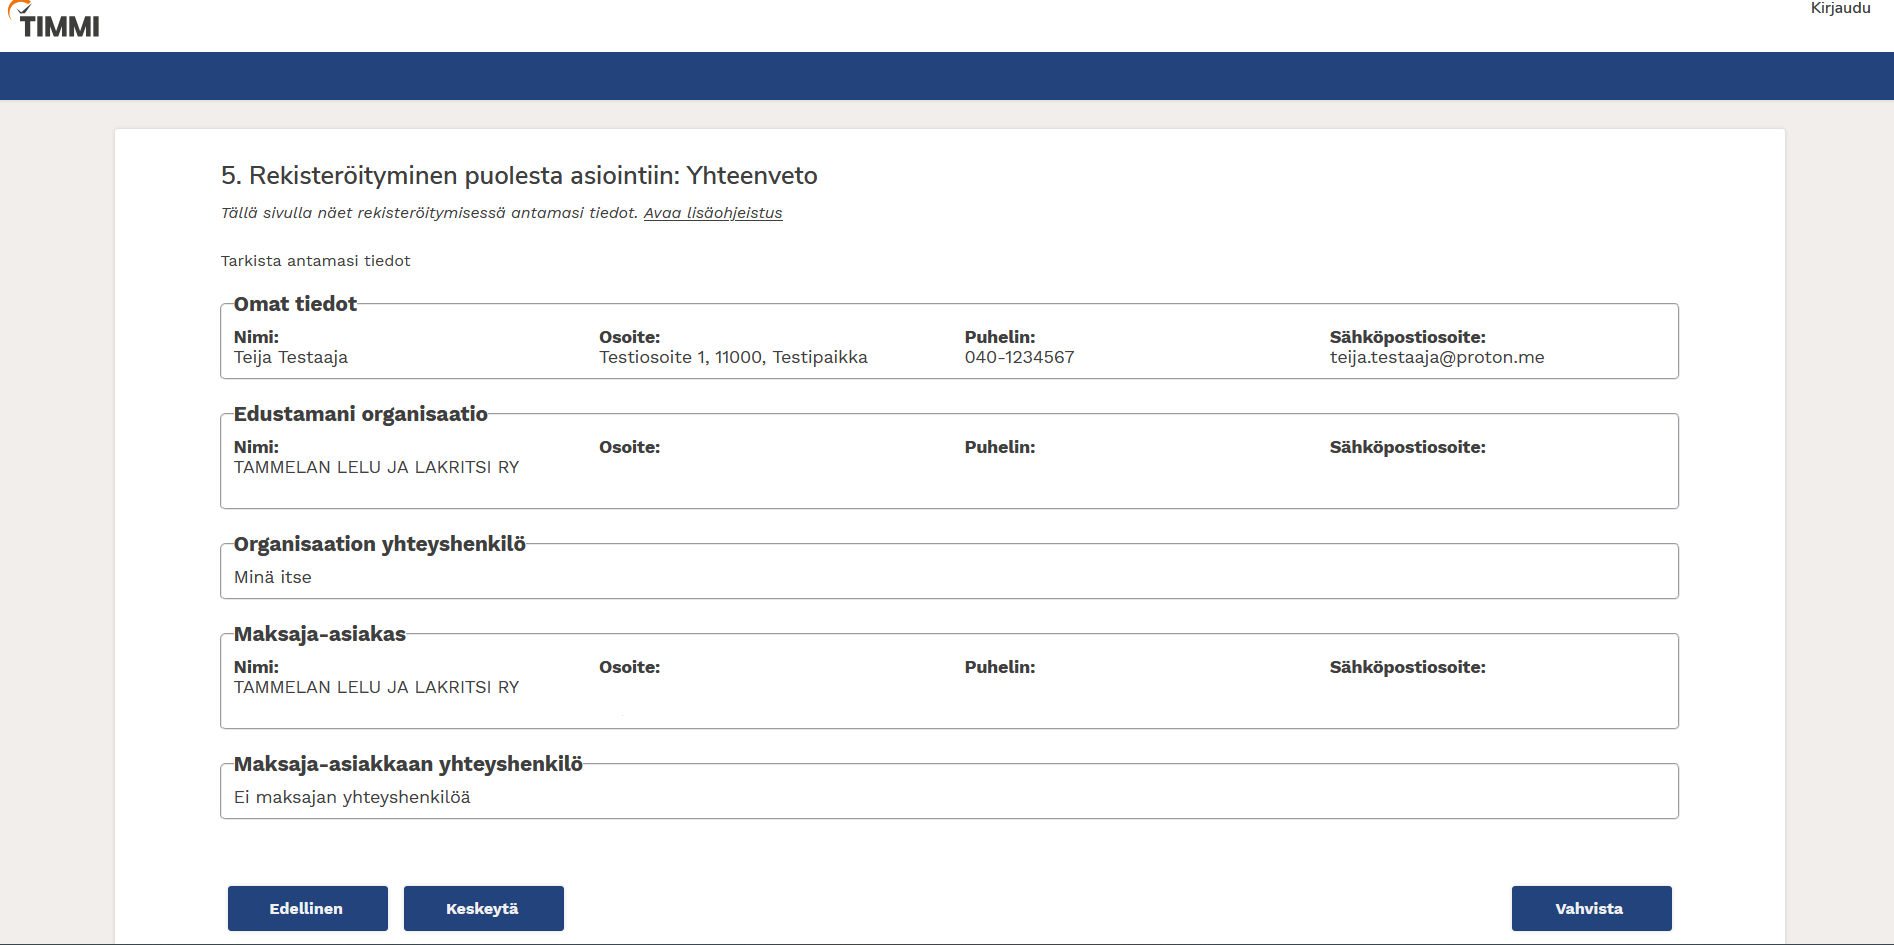
Task: Click the phone number 040-1234567
Action: pyautogui.click(x=1019, y=358)
